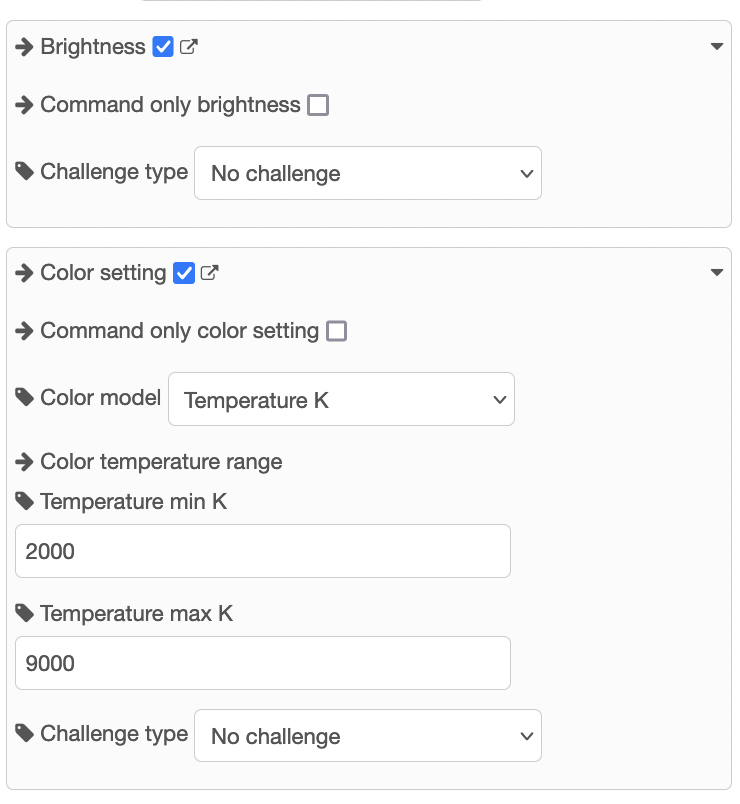Image resolution: width=740 pixels, height=804 pixels.
Task: Click arrow icon beside Color setting label
Action: (x=25, y=273)
